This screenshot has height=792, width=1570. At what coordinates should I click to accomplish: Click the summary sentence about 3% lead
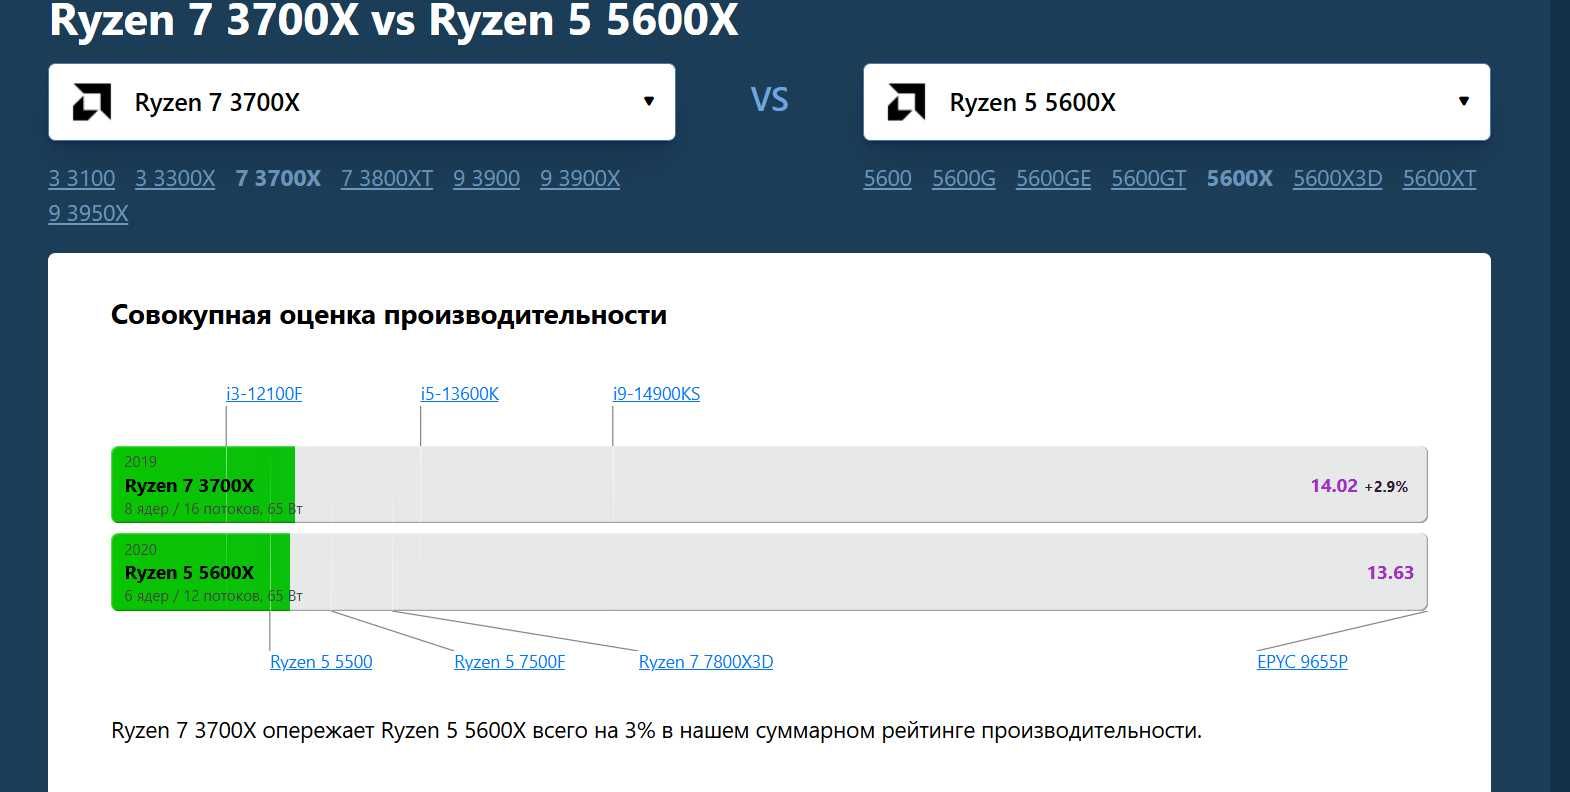pos(656,731)
